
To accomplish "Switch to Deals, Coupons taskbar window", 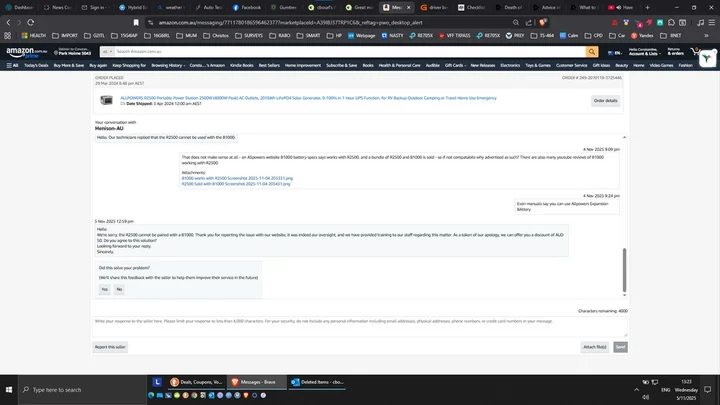I will (197, 382).
